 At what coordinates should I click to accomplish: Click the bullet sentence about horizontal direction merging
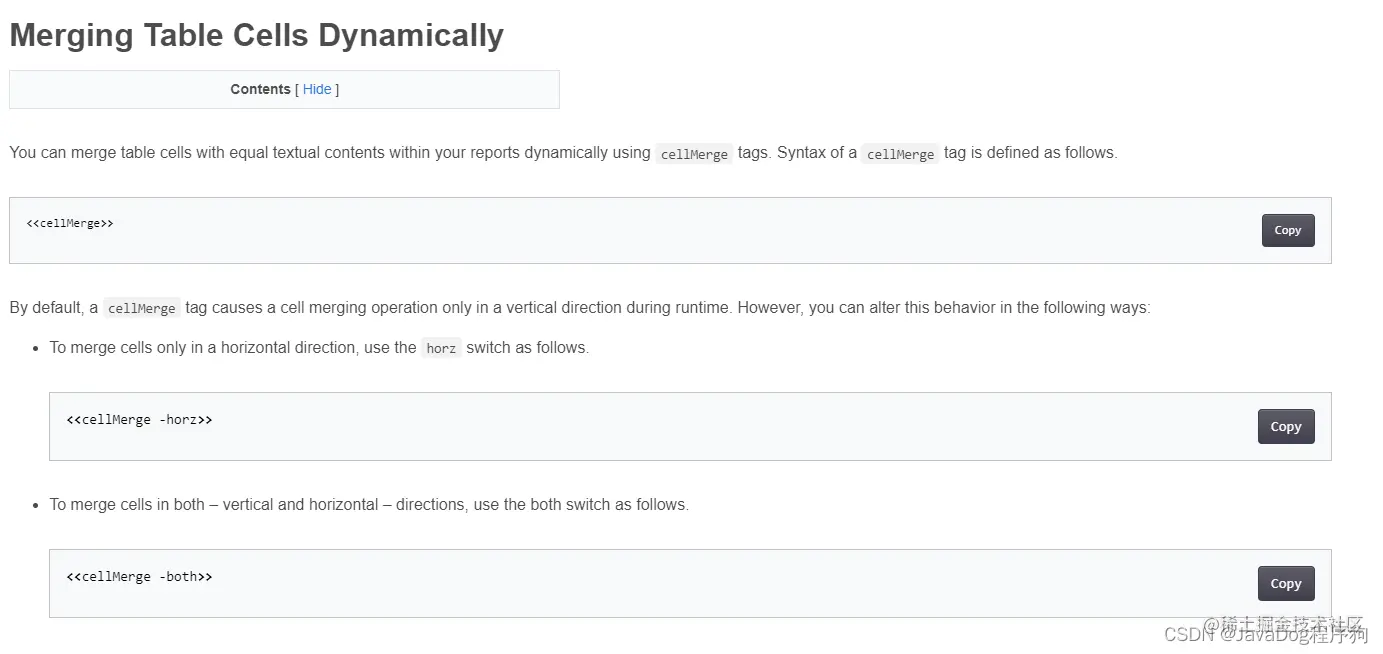230,348
